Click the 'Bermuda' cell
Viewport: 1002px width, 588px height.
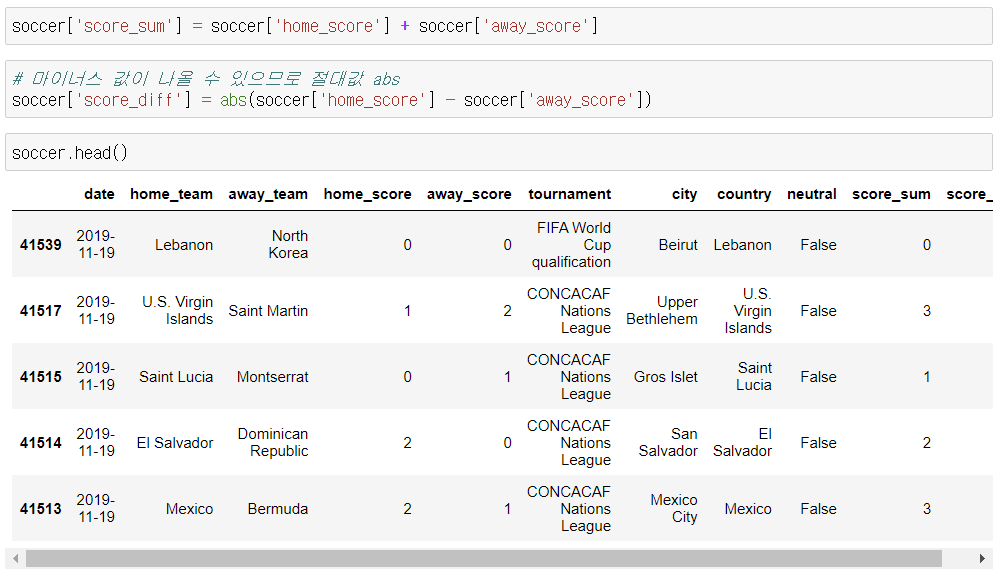[x=278, y=509]
